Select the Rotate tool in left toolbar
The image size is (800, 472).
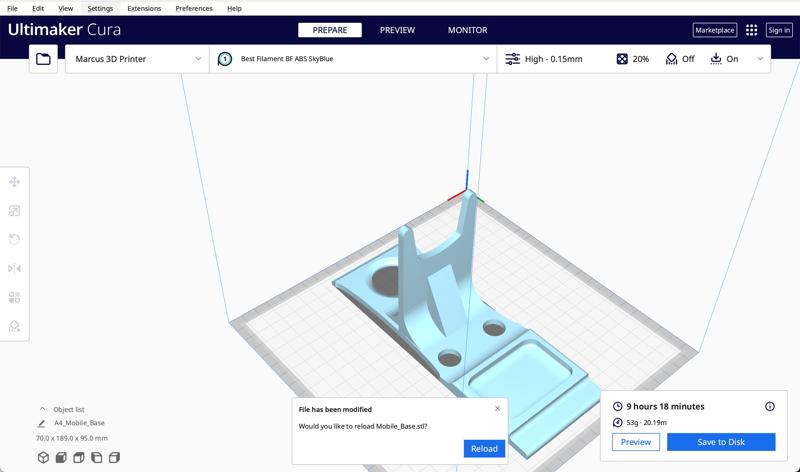click(x=14, y=239)
